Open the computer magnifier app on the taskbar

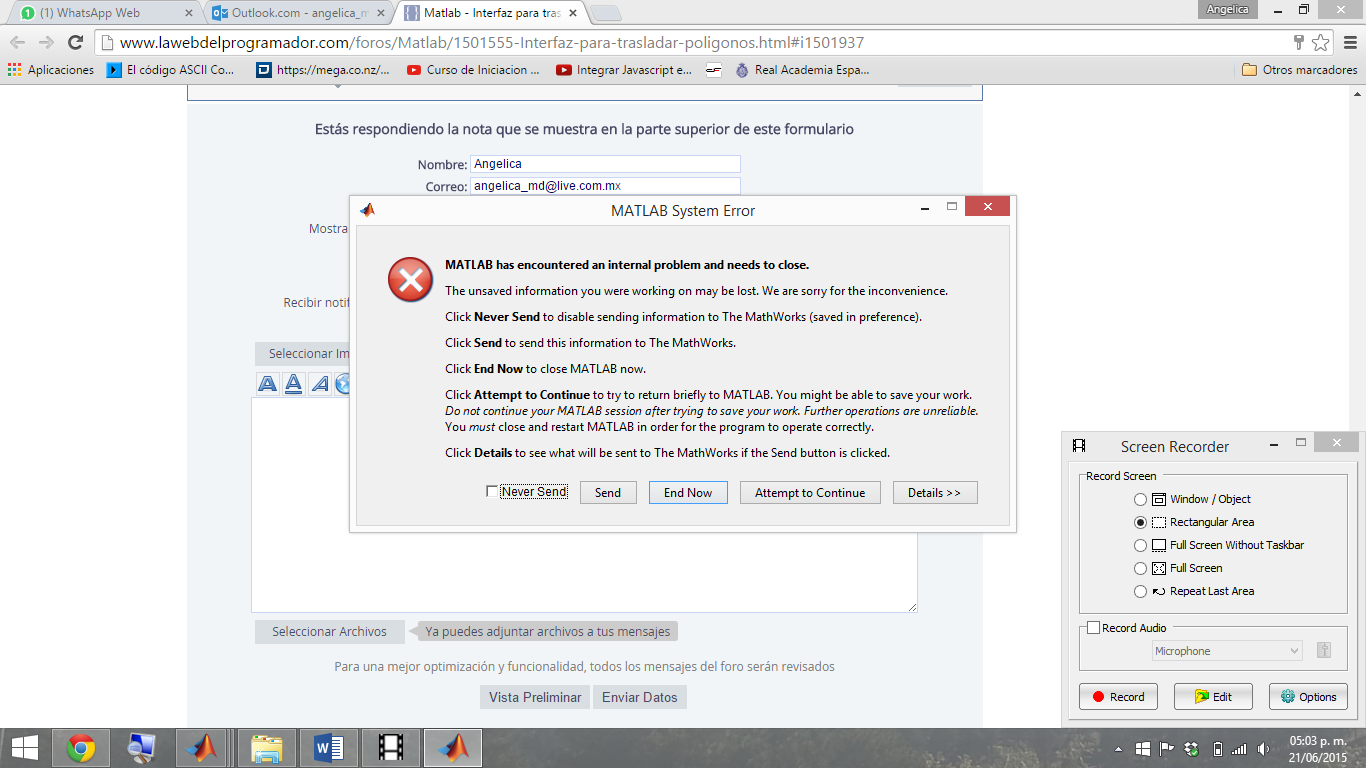coord(142,748)
